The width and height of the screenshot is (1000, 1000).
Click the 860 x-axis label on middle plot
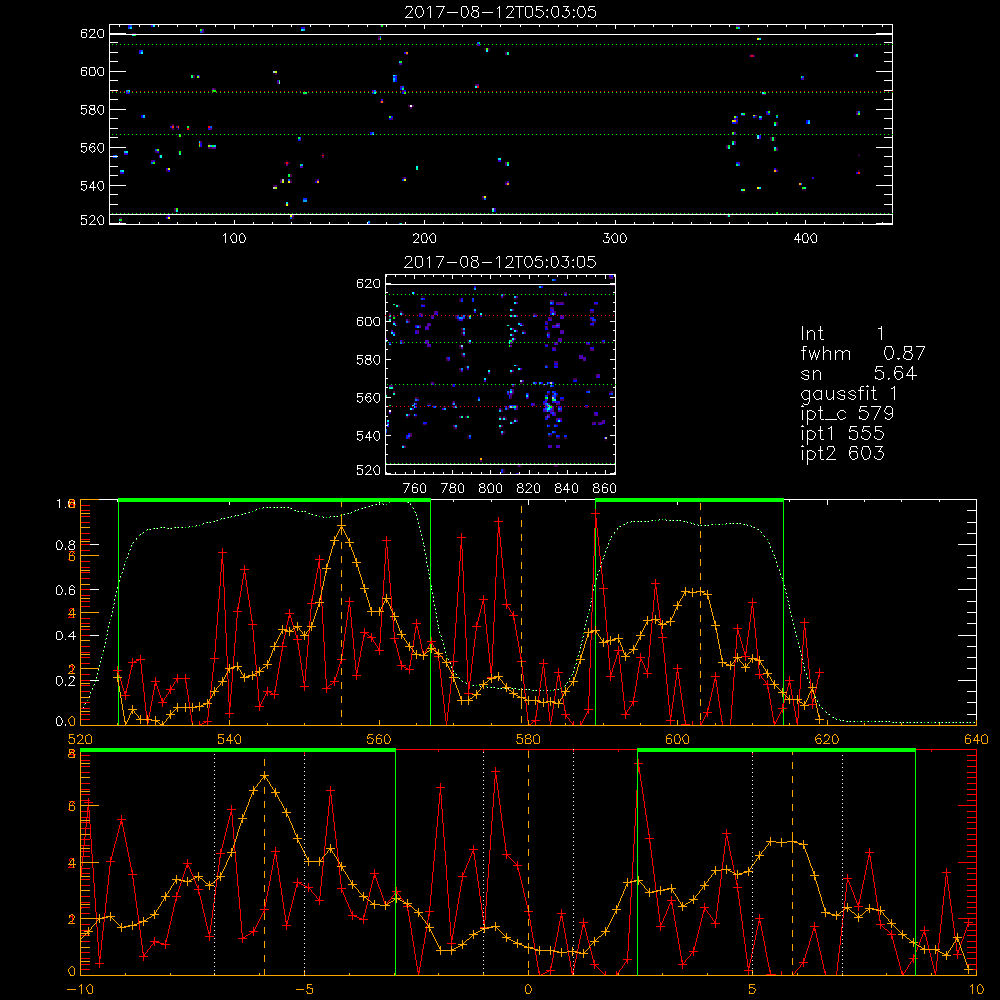(605, 489)
